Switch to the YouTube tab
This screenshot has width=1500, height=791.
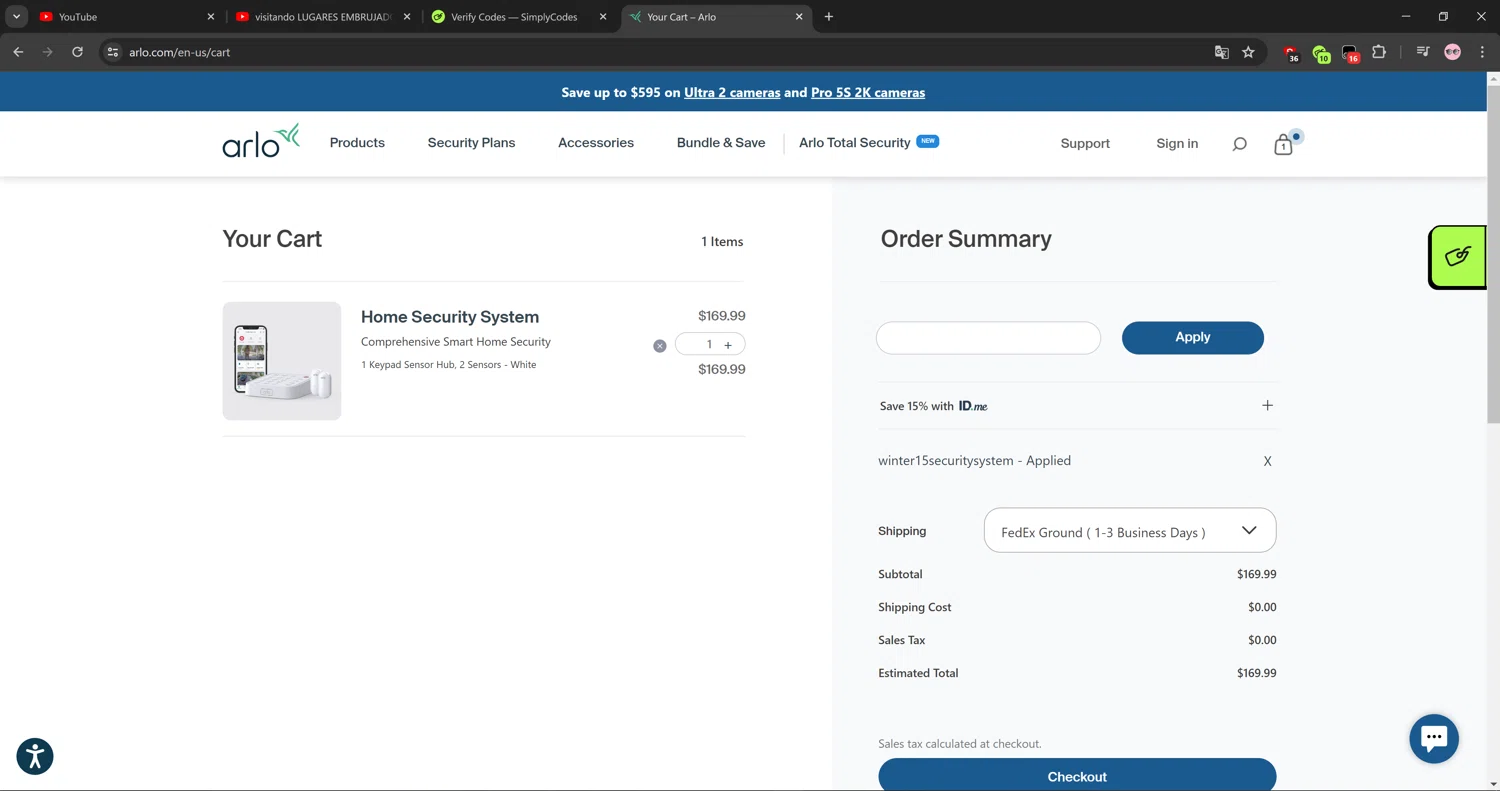pyautogui.click(x=125, y=17)
